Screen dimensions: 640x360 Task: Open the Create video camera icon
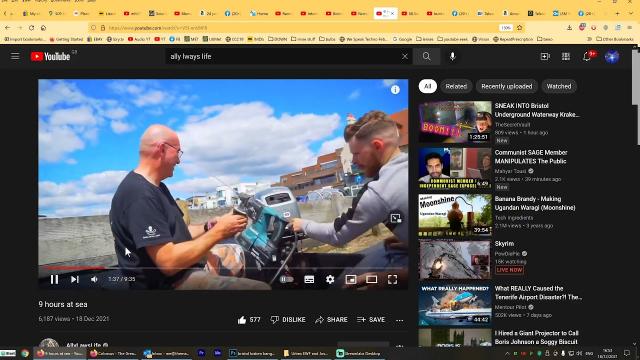[545, 56]
